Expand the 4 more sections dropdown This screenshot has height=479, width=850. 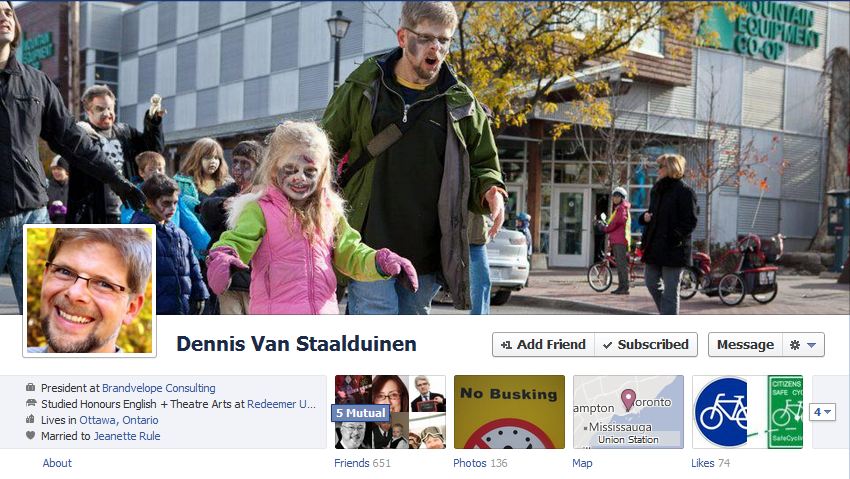point(822,412)
